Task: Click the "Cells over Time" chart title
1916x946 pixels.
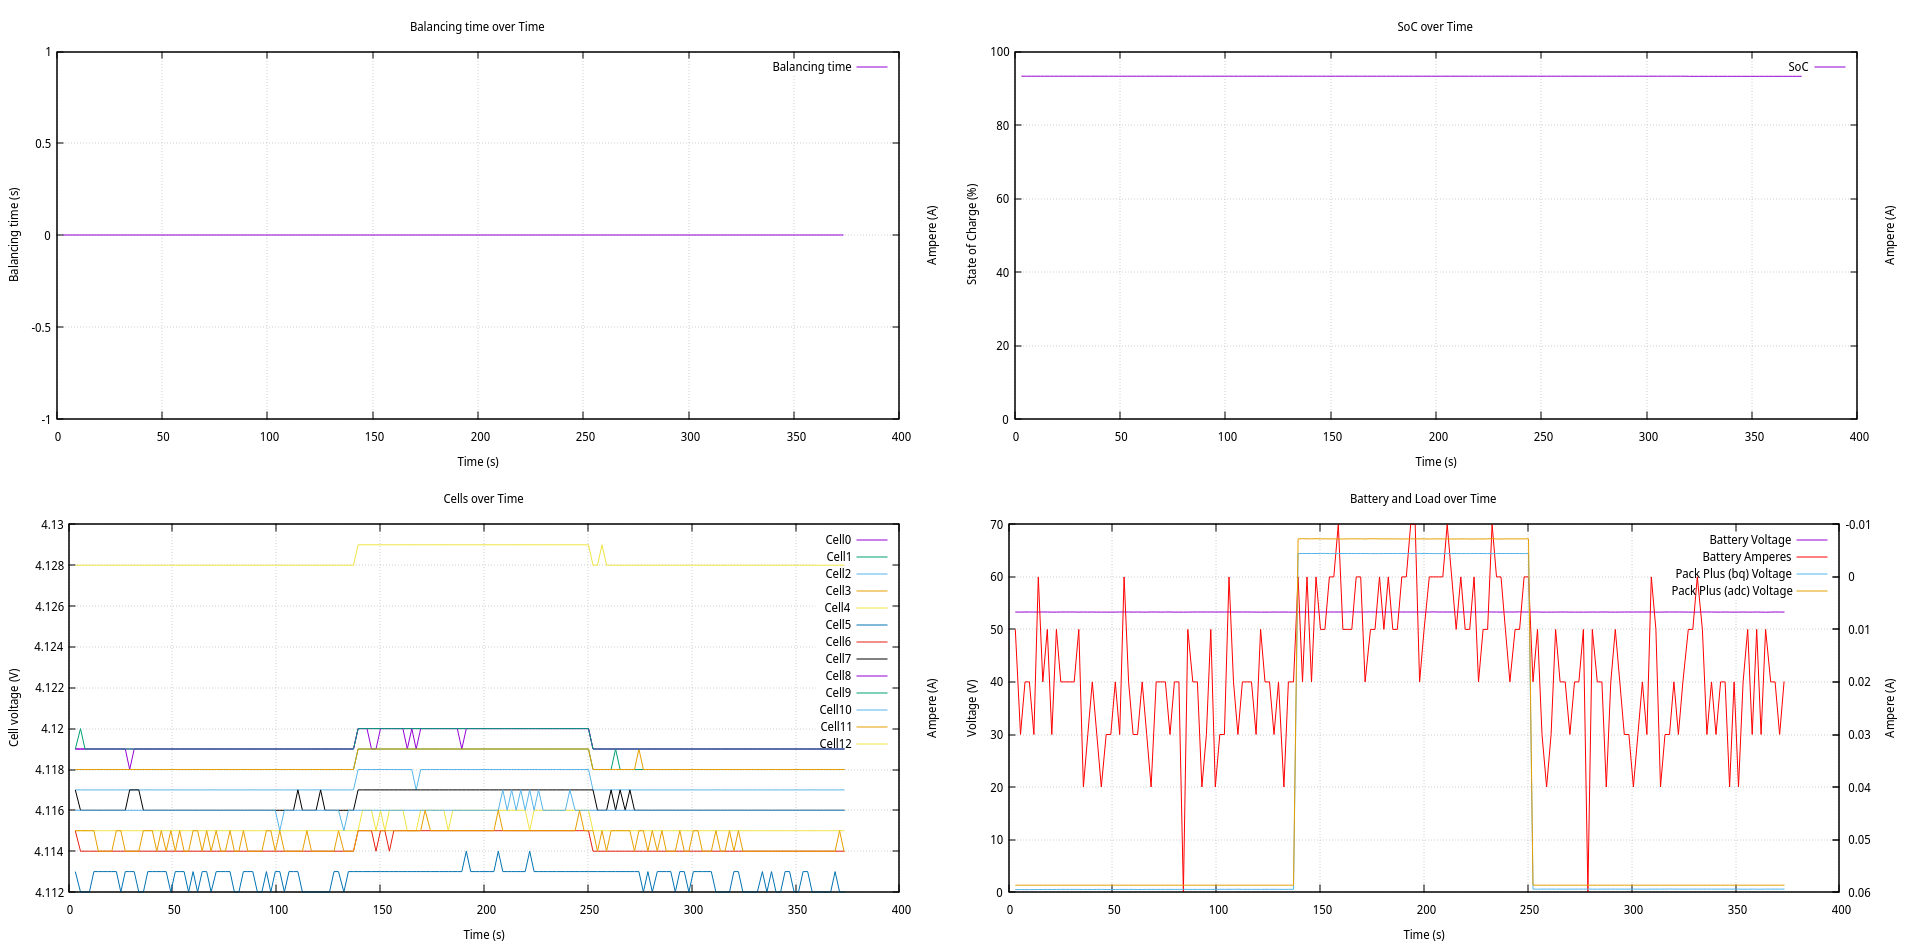Action: (483, 499)
